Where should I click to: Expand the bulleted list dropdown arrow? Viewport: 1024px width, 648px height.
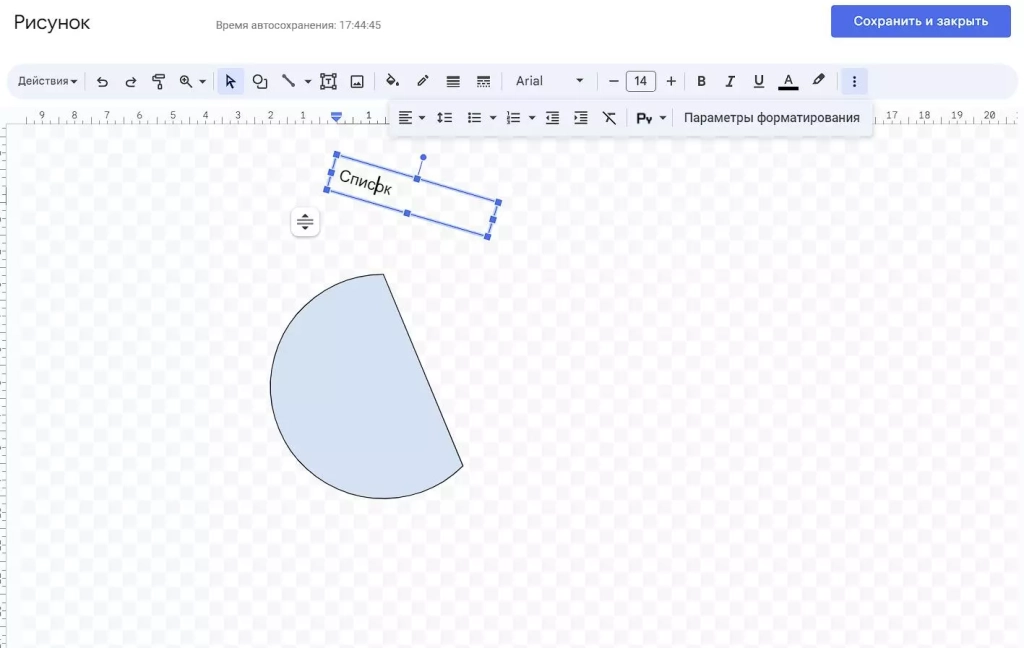click(x=493, y=118)
